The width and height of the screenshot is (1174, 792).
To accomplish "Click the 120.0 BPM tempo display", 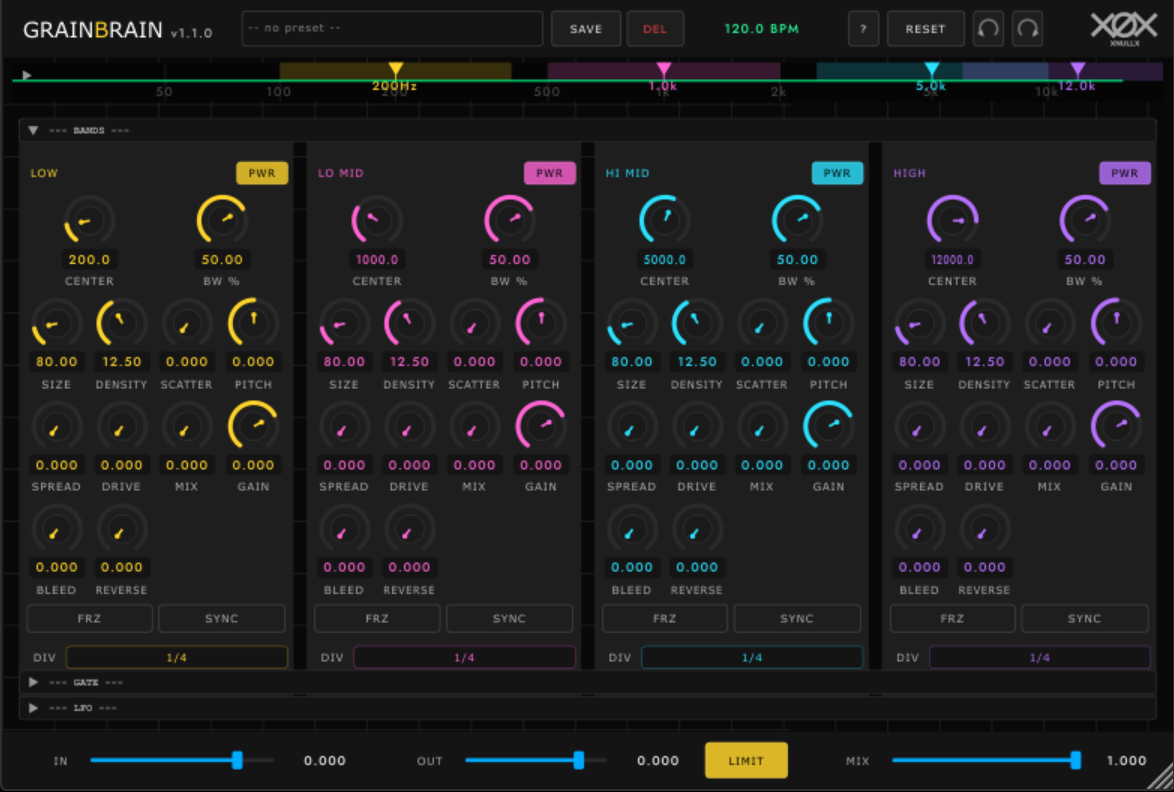I will pyautogui.click(x=761, y=28).
